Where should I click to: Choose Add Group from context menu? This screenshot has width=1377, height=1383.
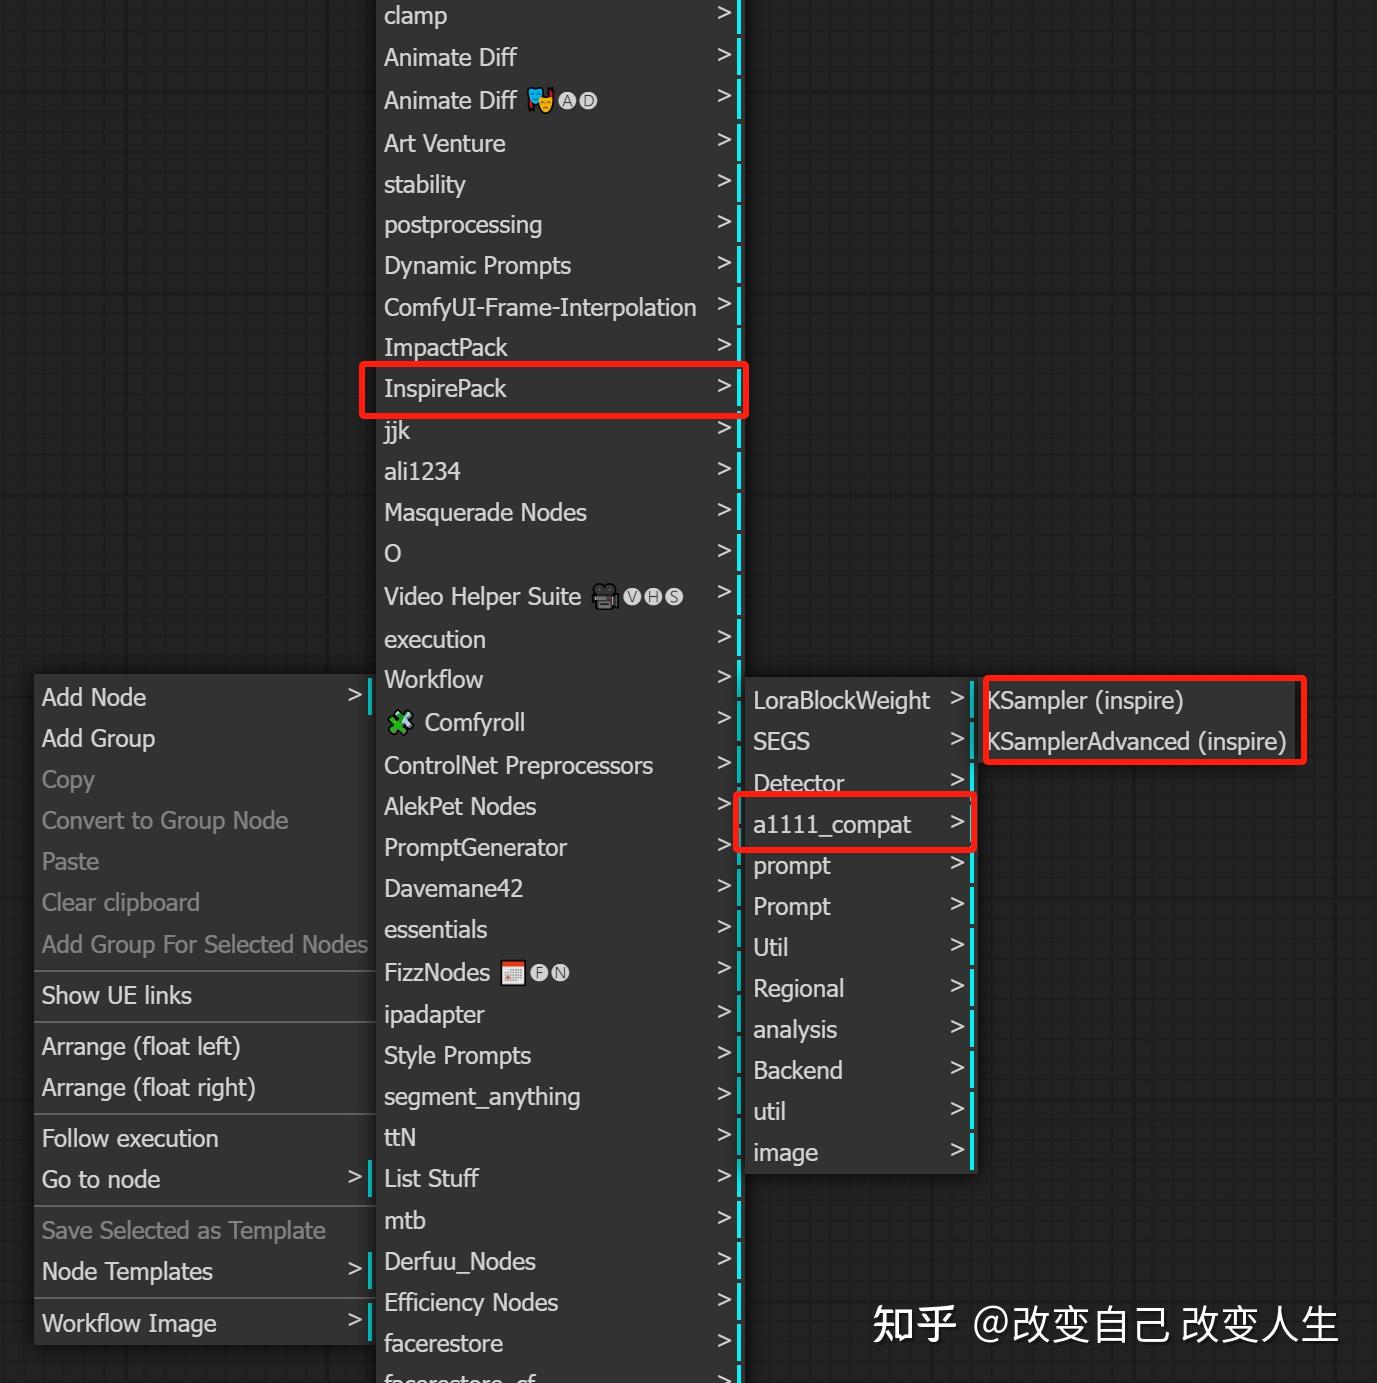tap(203, 738)
